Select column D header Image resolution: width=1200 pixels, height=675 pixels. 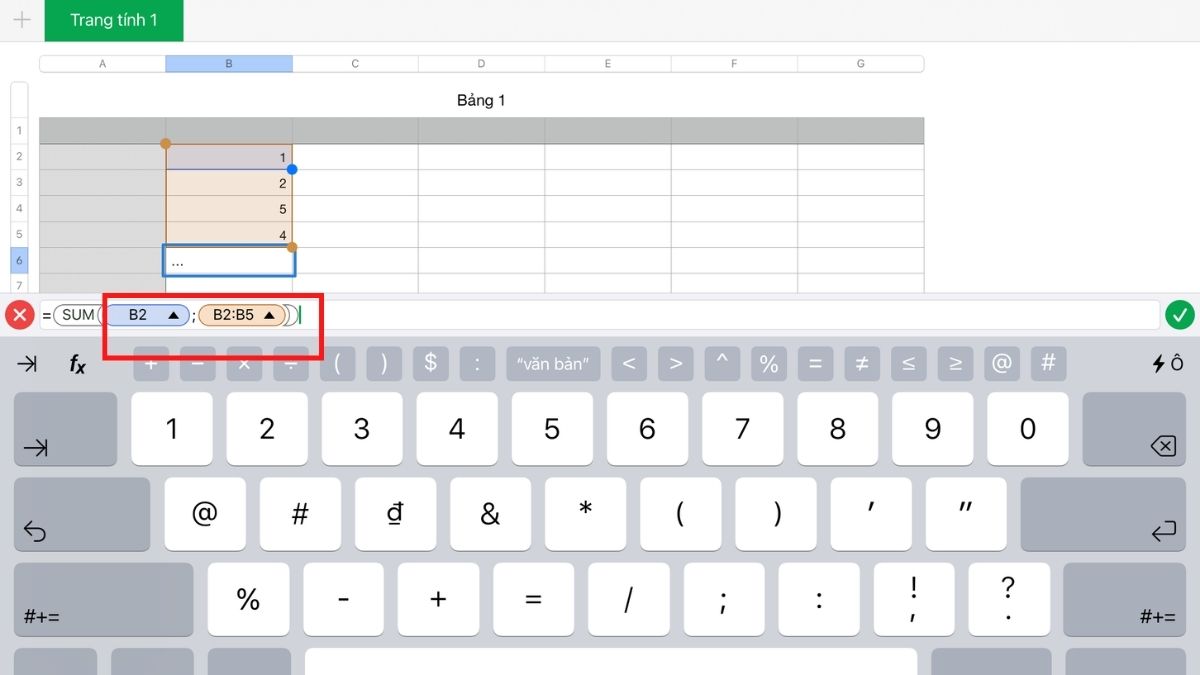(x=481, y=64)
